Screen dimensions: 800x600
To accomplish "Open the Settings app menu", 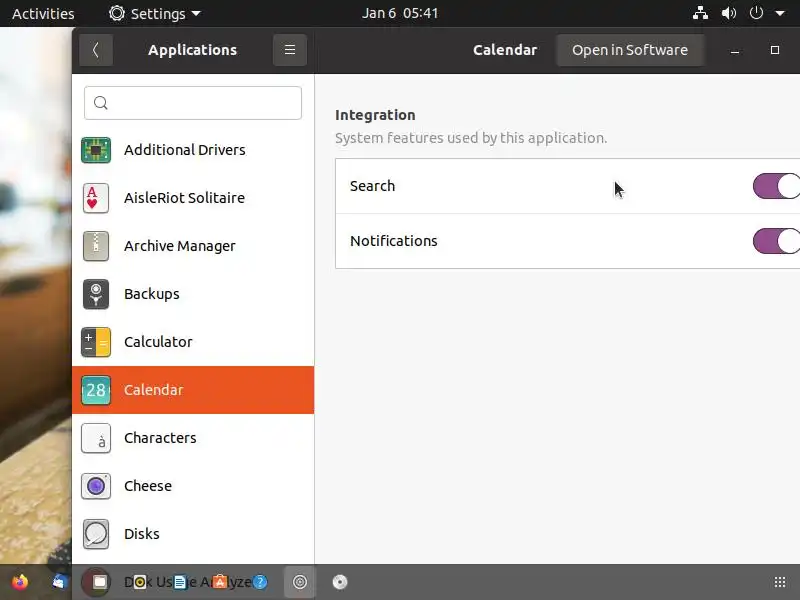I will pyautogui.click(x=155, y=14).
